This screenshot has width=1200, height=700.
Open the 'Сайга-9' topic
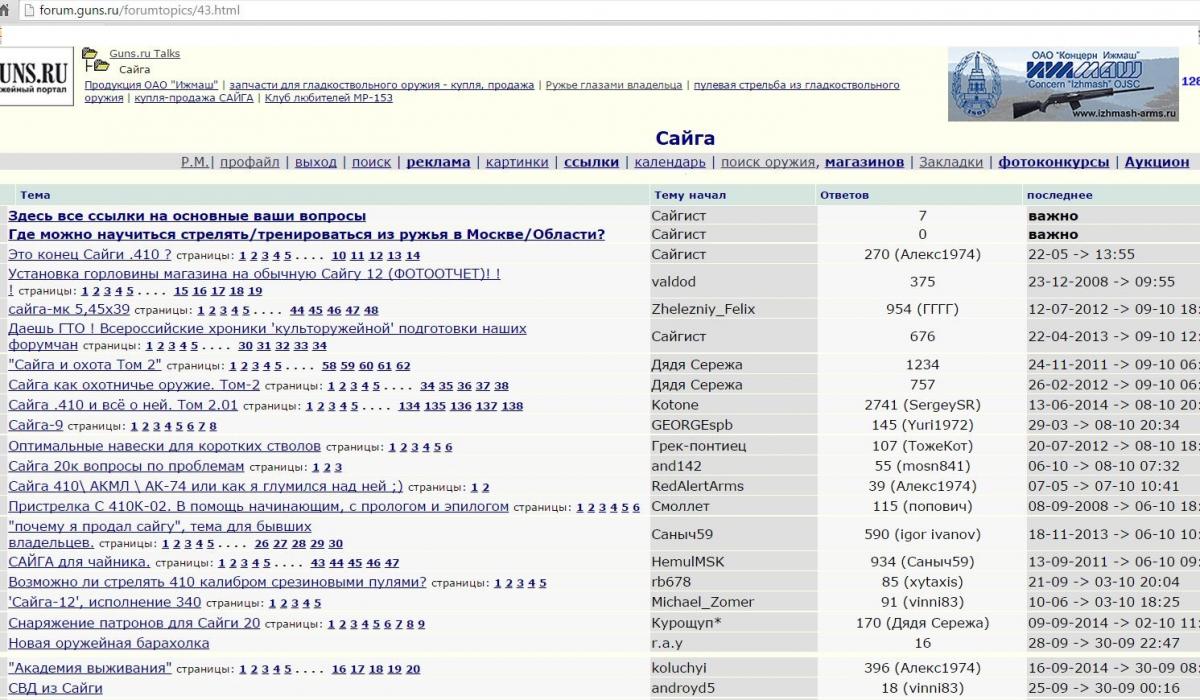[x=36, y=425]
